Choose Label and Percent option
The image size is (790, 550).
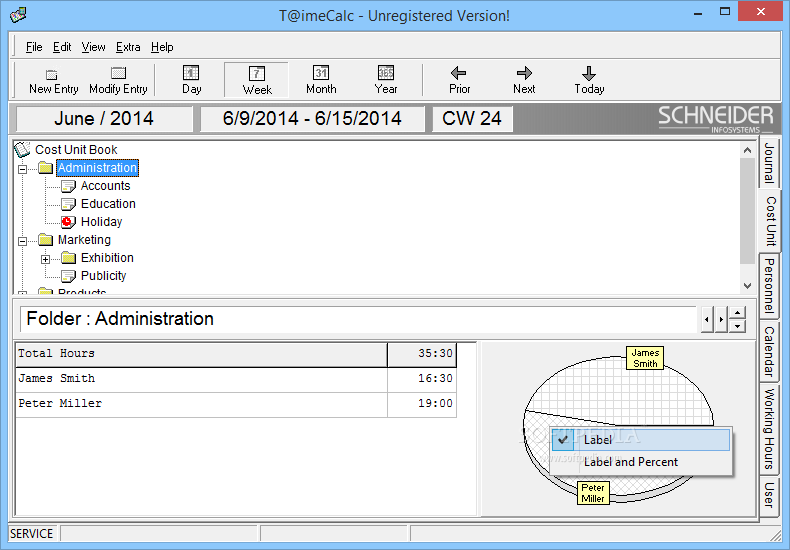(640, 462)
